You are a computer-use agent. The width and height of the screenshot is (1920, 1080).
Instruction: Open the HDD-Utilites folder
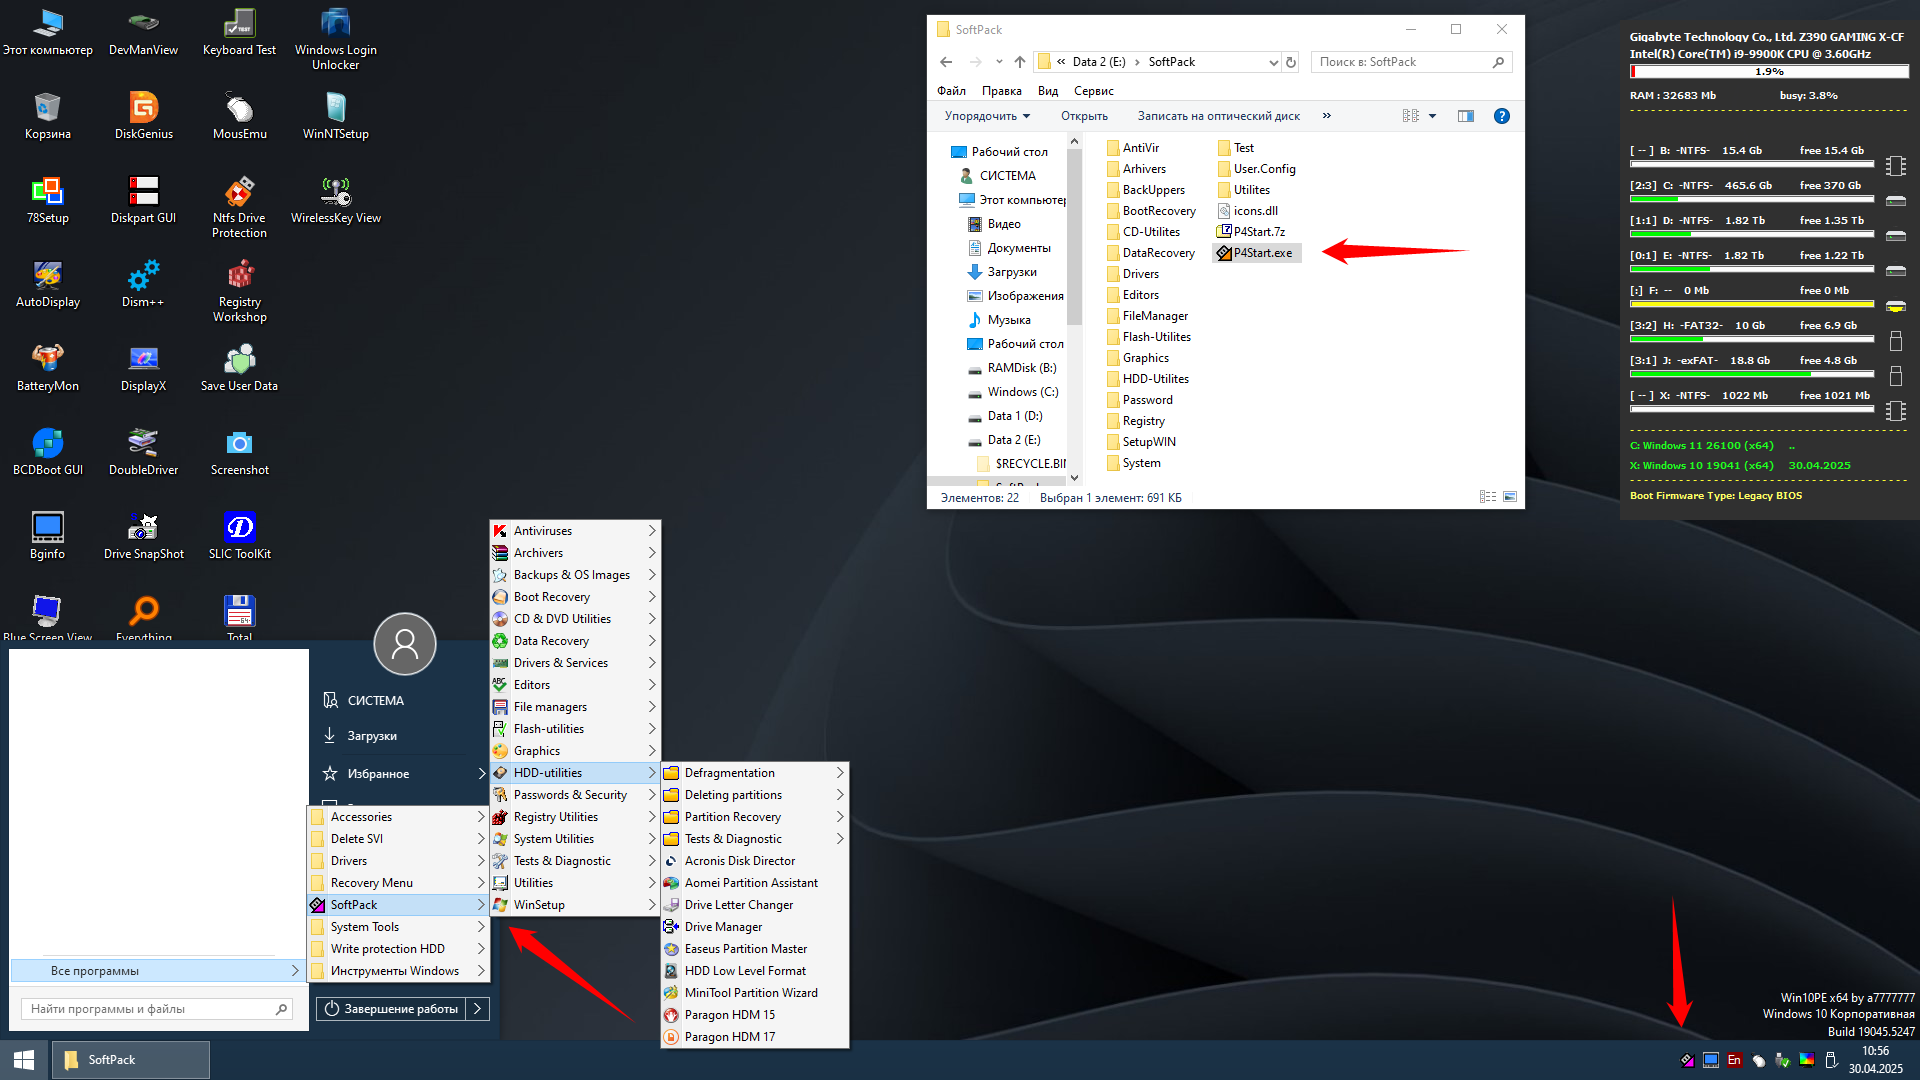click(1148, 379)
